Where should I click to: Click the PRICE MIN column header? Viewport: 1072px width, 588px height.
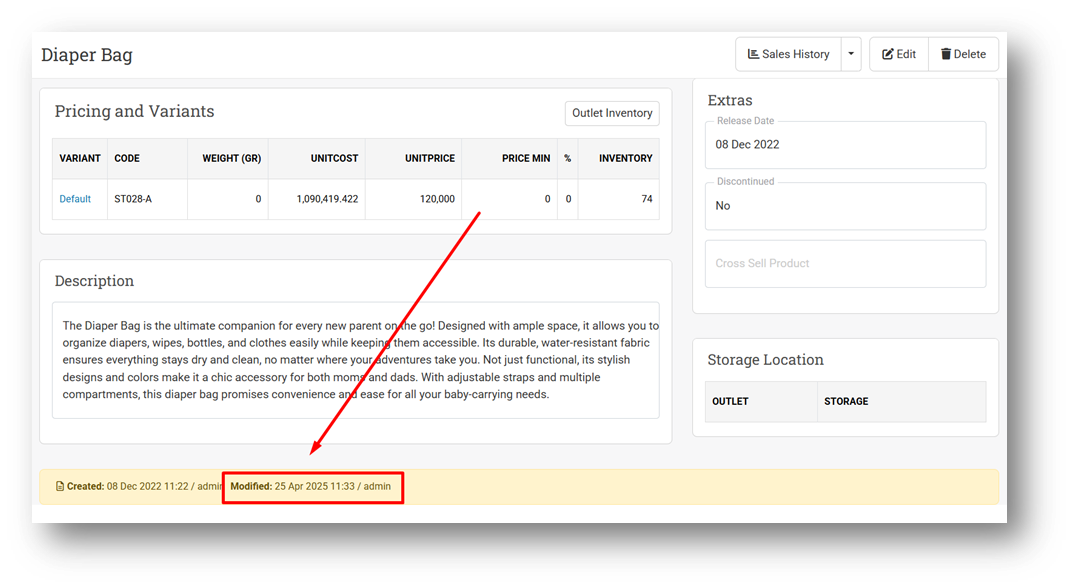[509, 158]
